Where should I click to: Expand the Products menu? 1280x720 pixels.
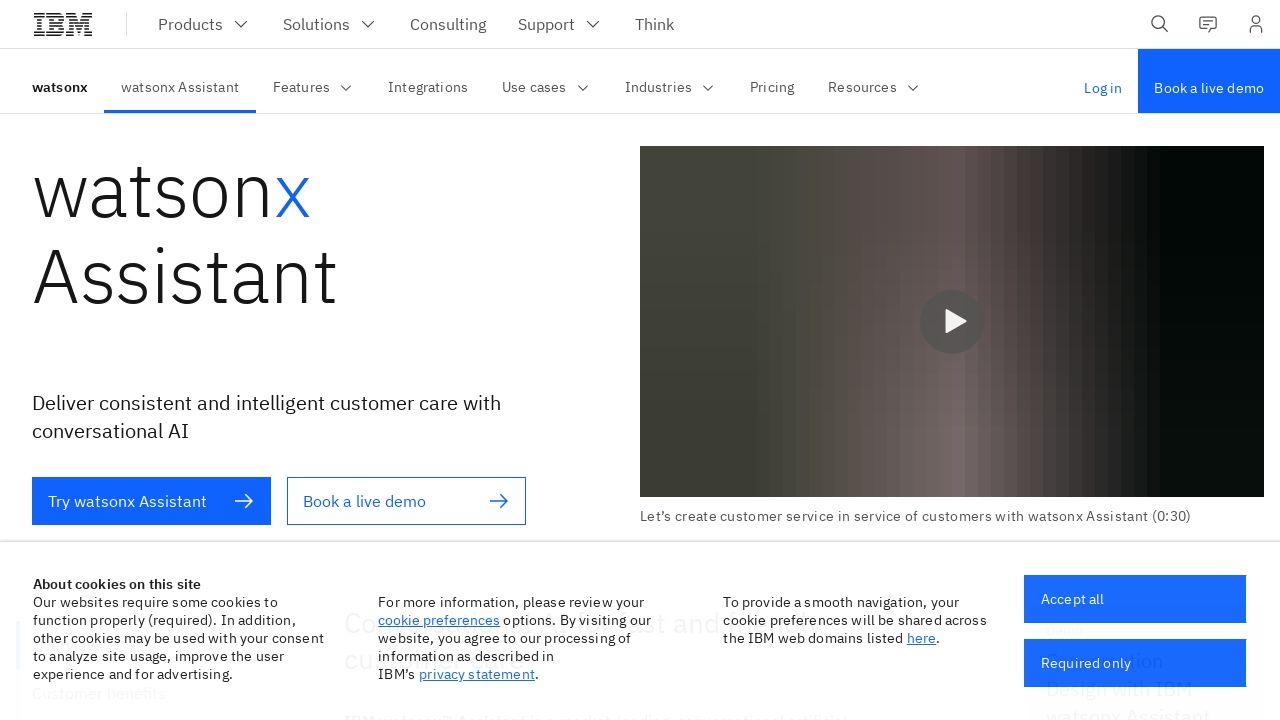(202, 24)
